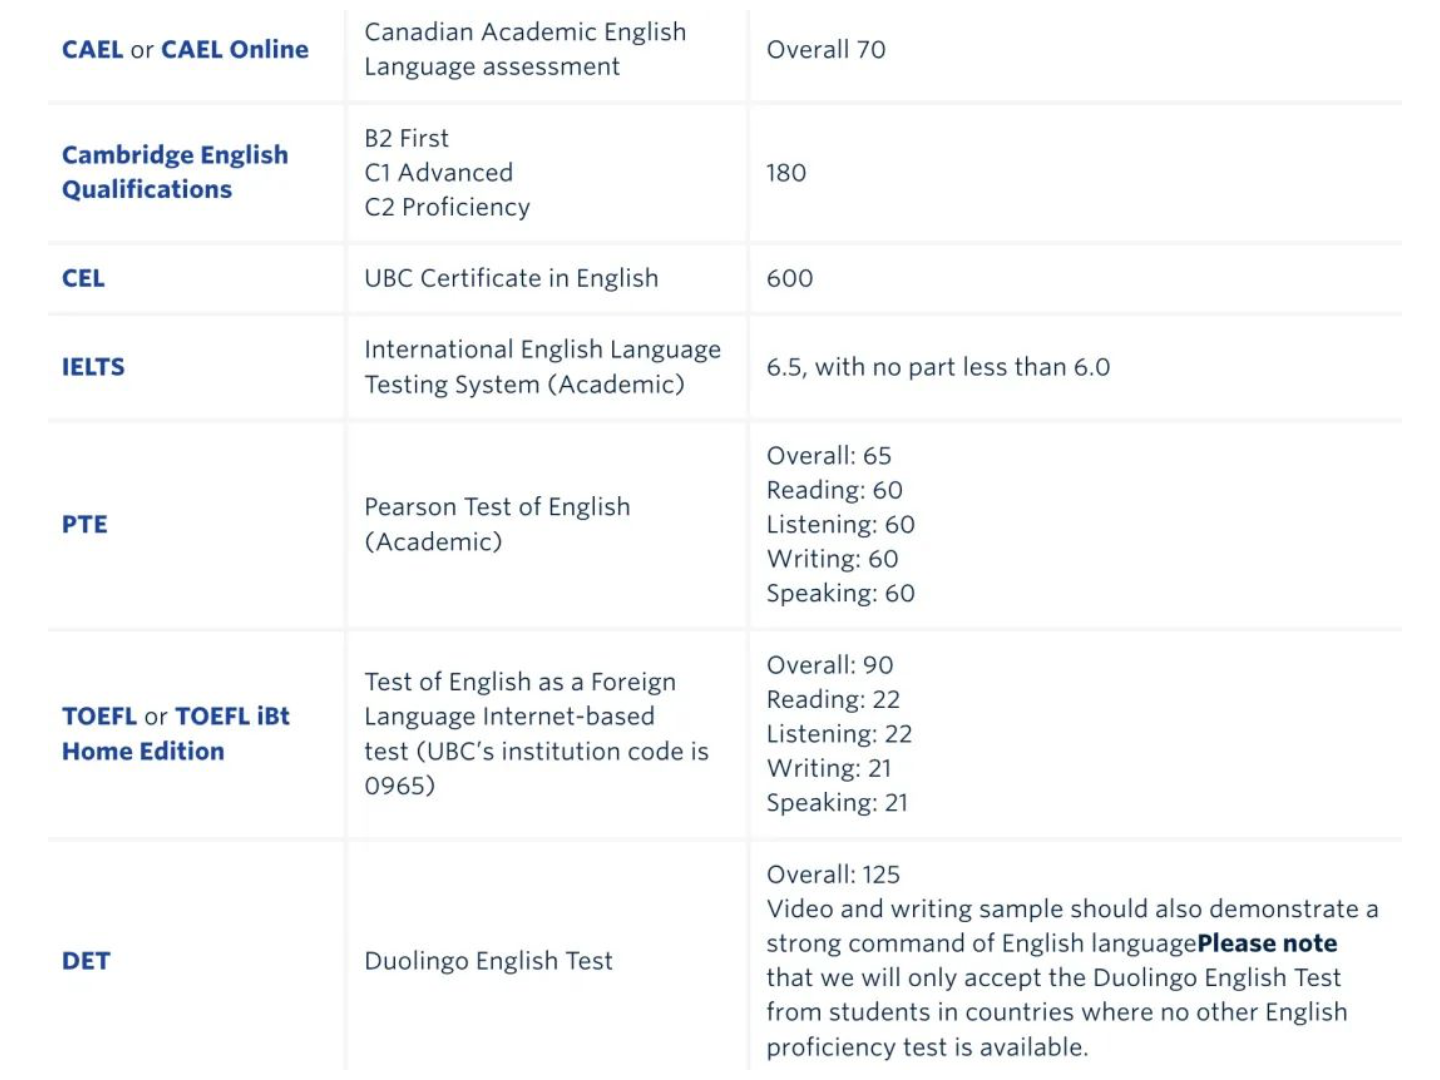The height and width of the screenshot is (1080, 1440).
Task: Click the Overall 70 score cell
Action: tap(826, 50)
